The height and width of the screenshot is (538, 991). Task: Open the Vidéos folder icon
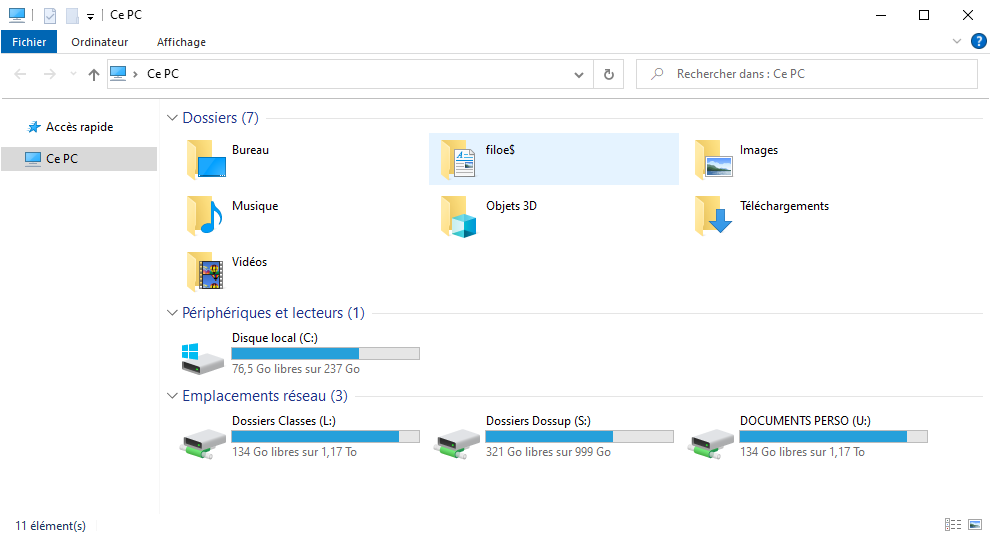(x=205, y=271)
